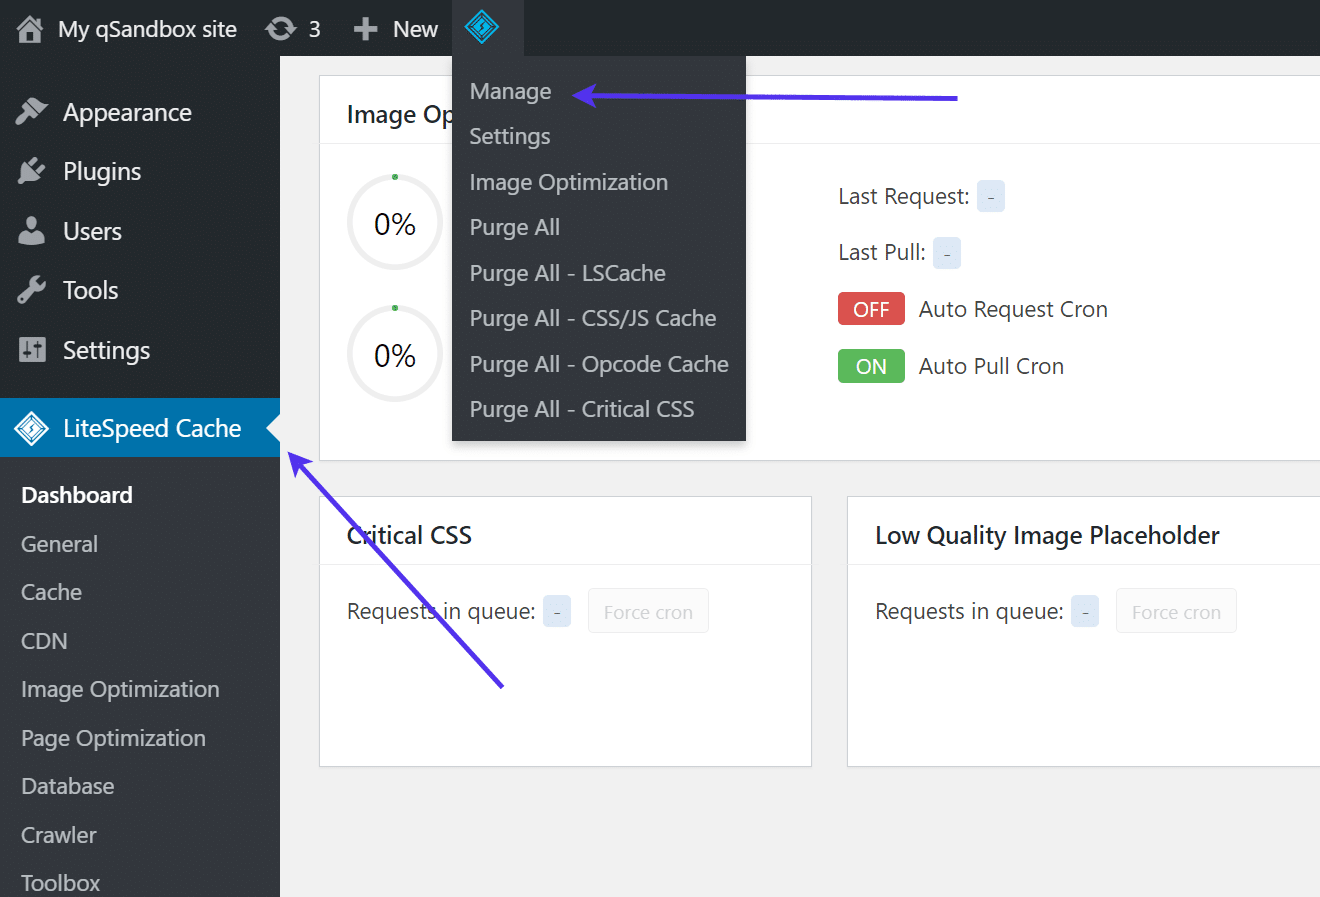This screenshot has height=897, width=1320.
Task: Open the LiteSpeed icon in the admin bar
Action: pos(486,28)
